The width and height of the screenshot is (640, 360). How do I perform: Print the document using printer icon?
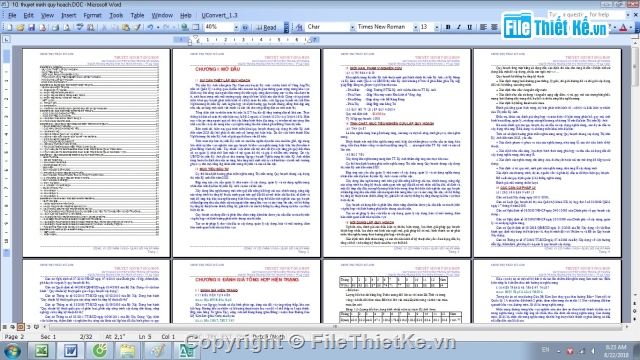[x=55, y=27]
